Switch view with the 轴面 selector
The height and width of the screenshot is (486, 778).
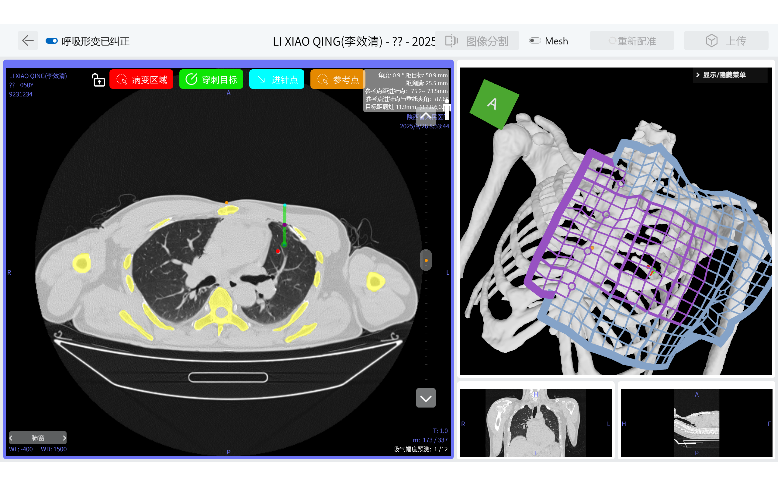click(38, 437)
